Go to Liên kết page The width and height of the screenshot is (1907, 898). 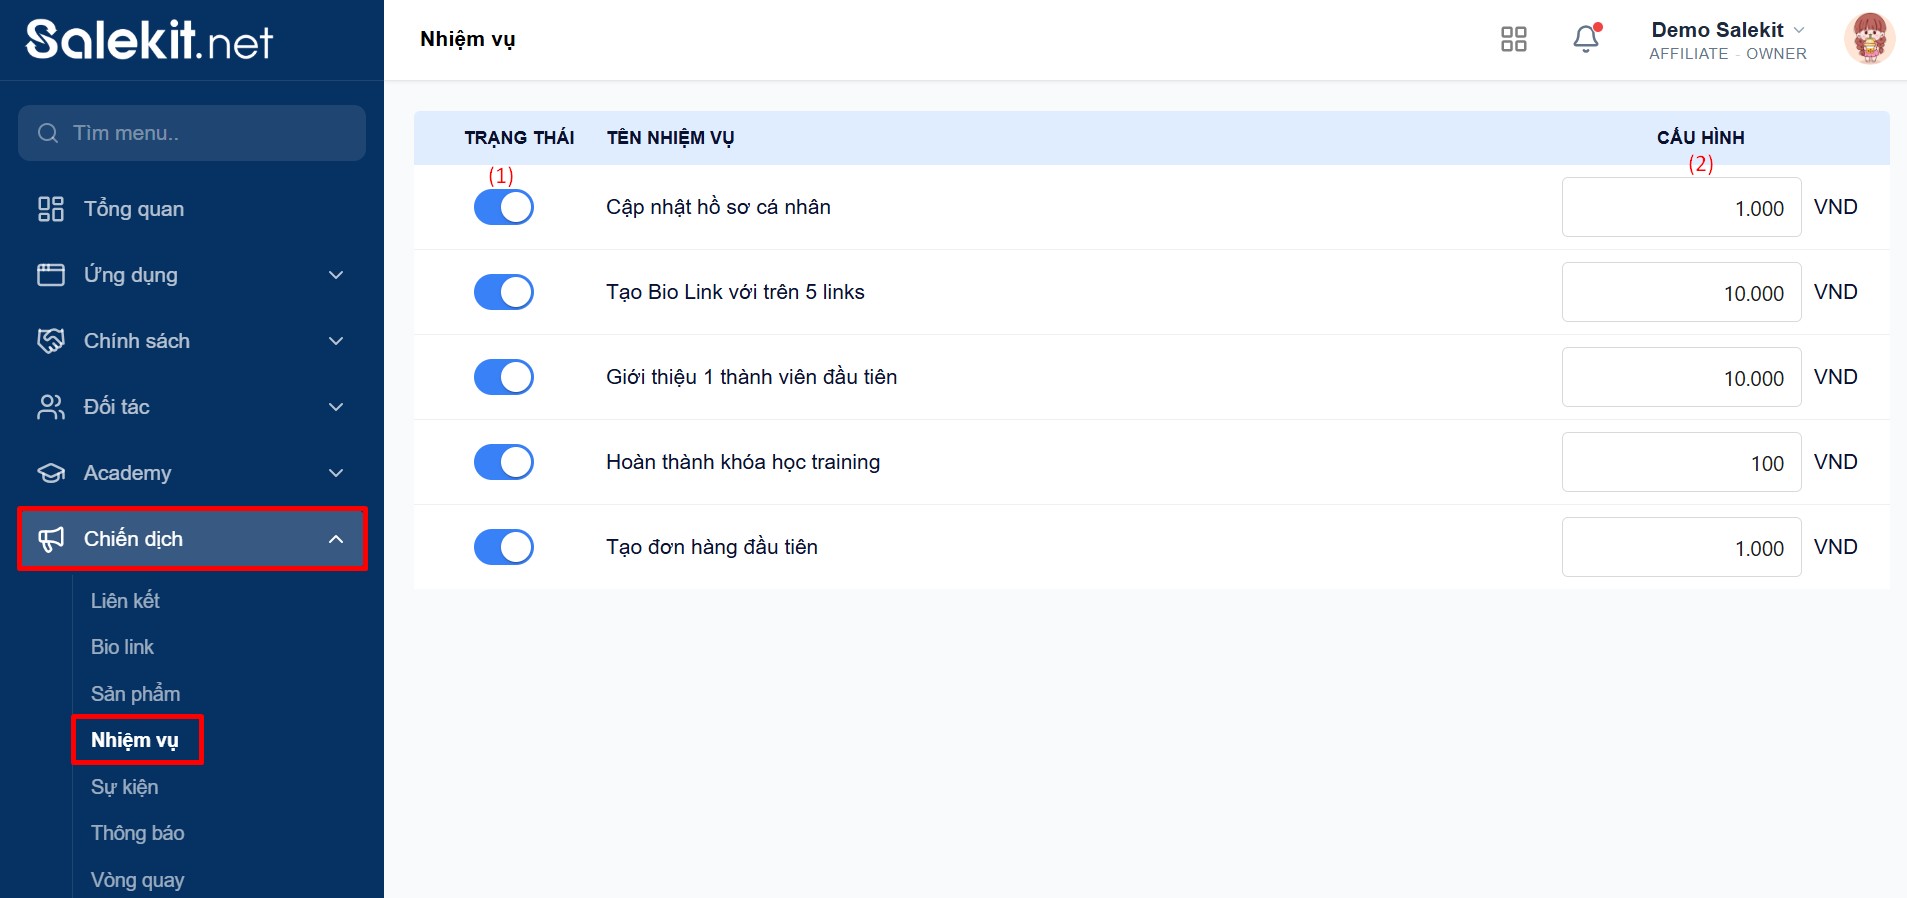[x=125, y=601]
